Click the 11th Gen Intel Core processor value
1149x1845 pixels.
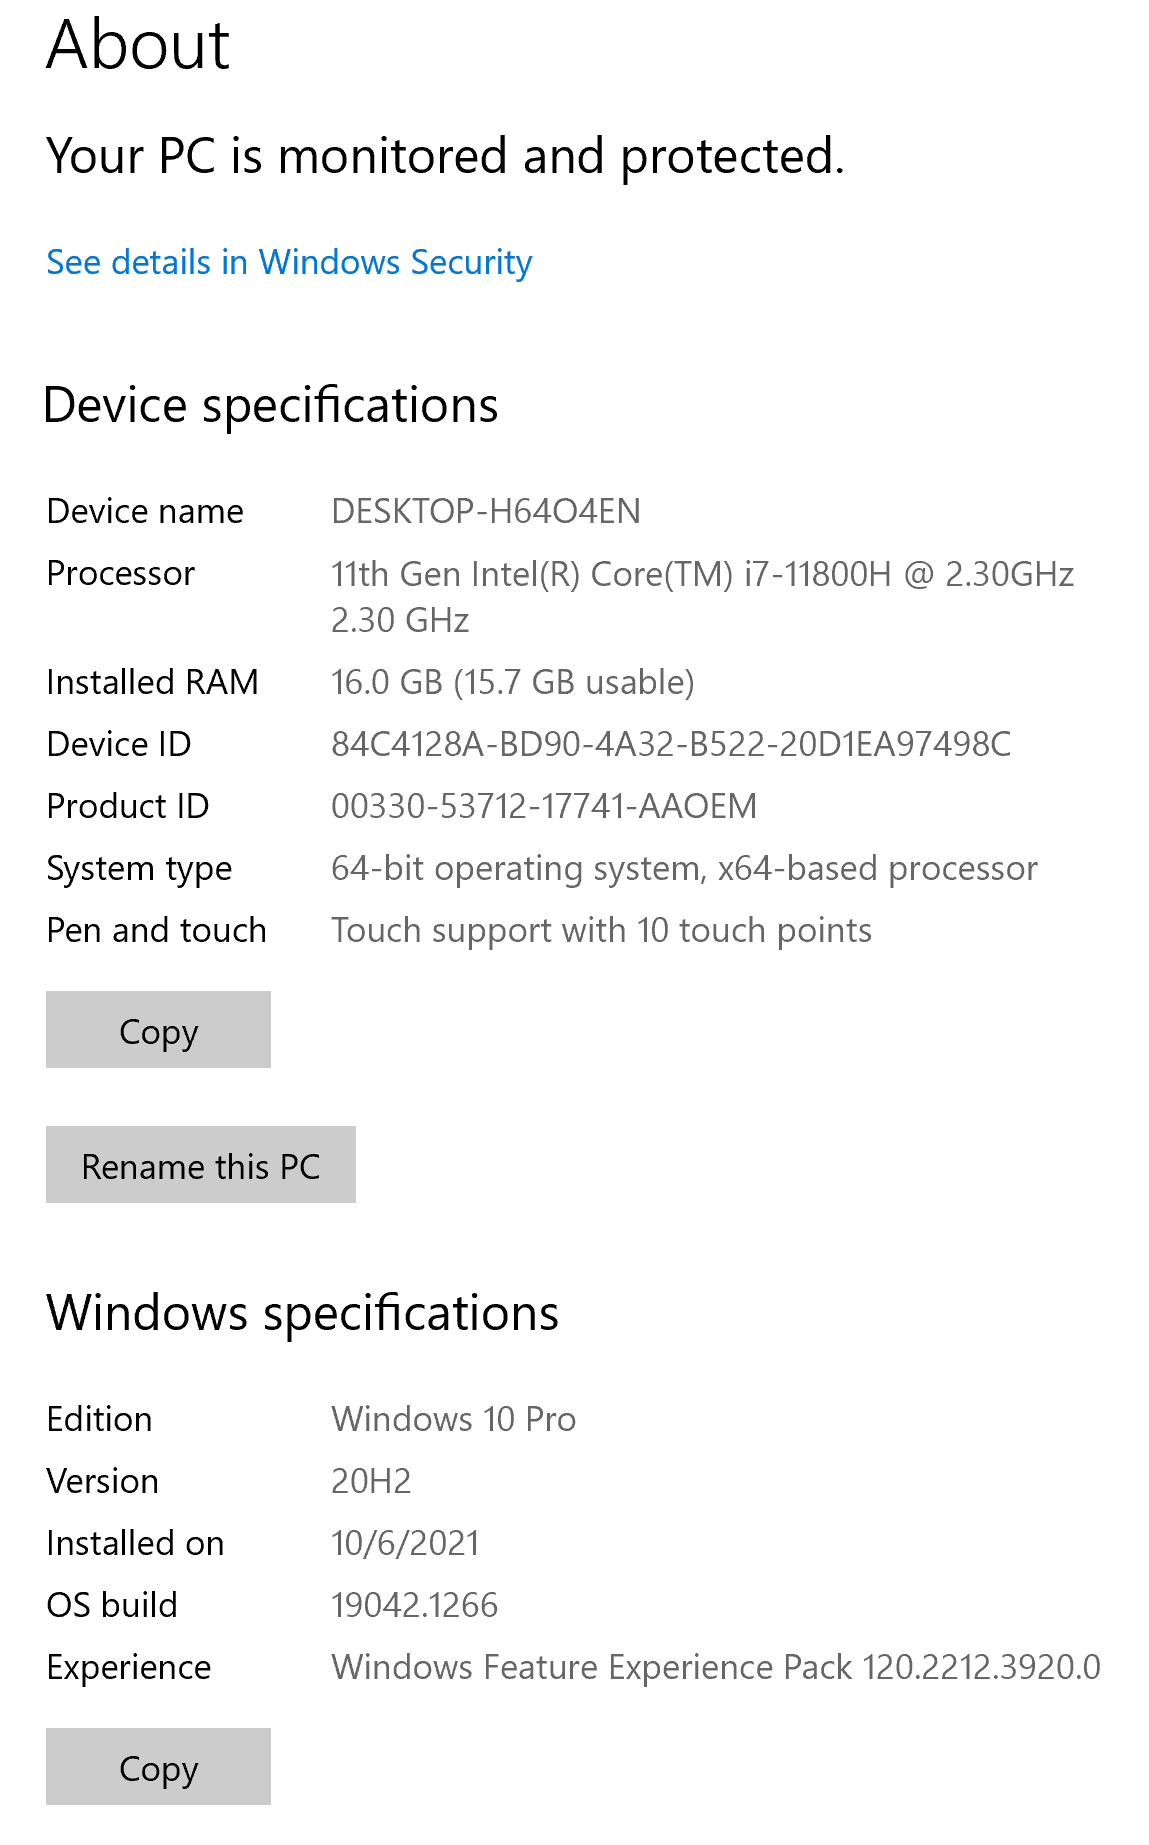tap(702, 575)
